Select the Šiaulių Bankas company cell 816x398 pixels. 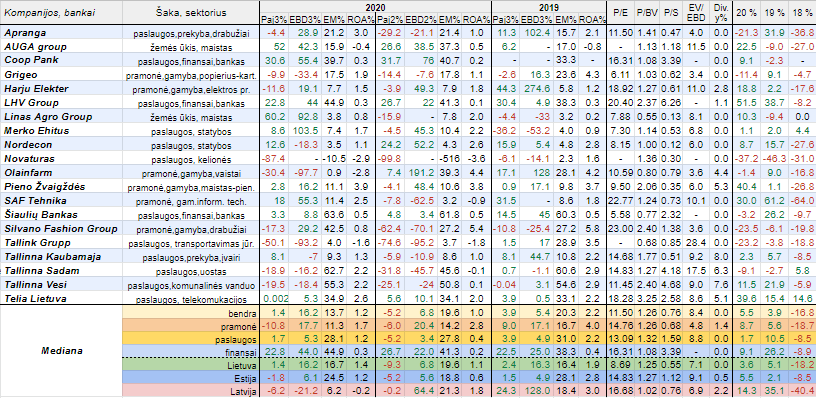click(x=61, y=214)
